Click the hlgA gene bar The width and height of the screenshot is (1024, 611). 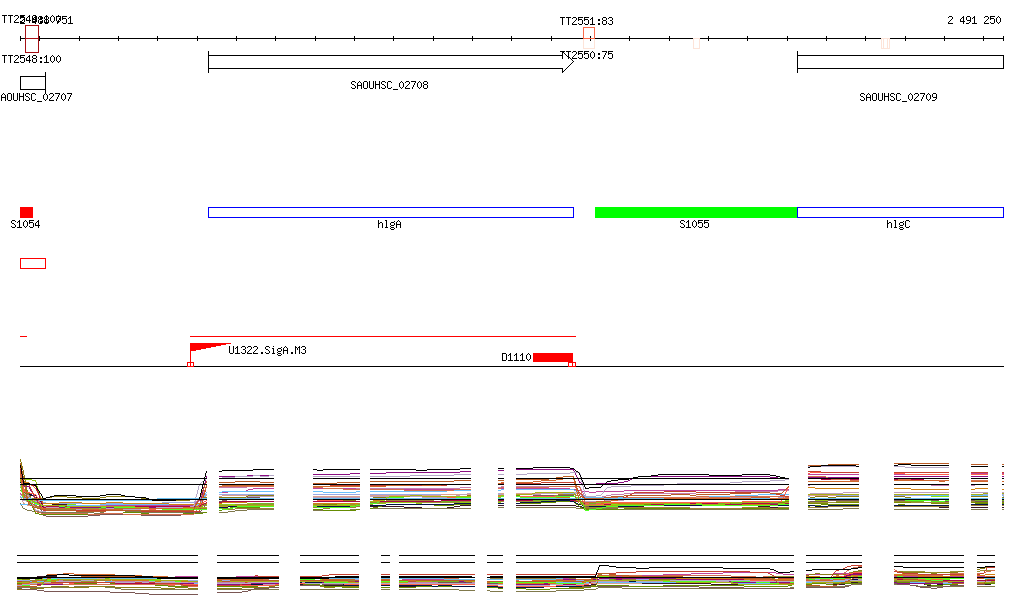pos(391,212)
